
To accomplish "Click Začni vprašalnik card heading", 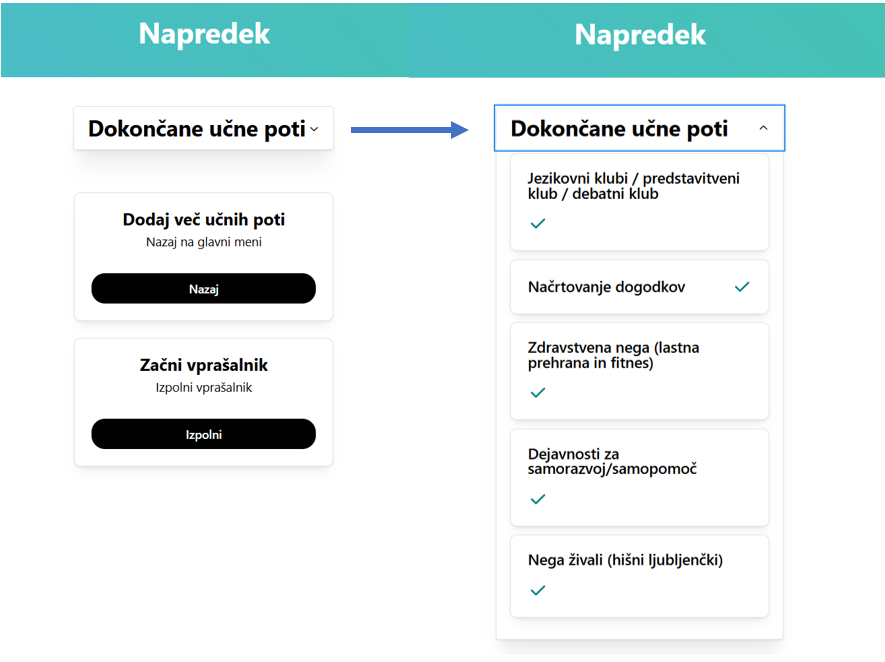I will click(x=204, y=365).
